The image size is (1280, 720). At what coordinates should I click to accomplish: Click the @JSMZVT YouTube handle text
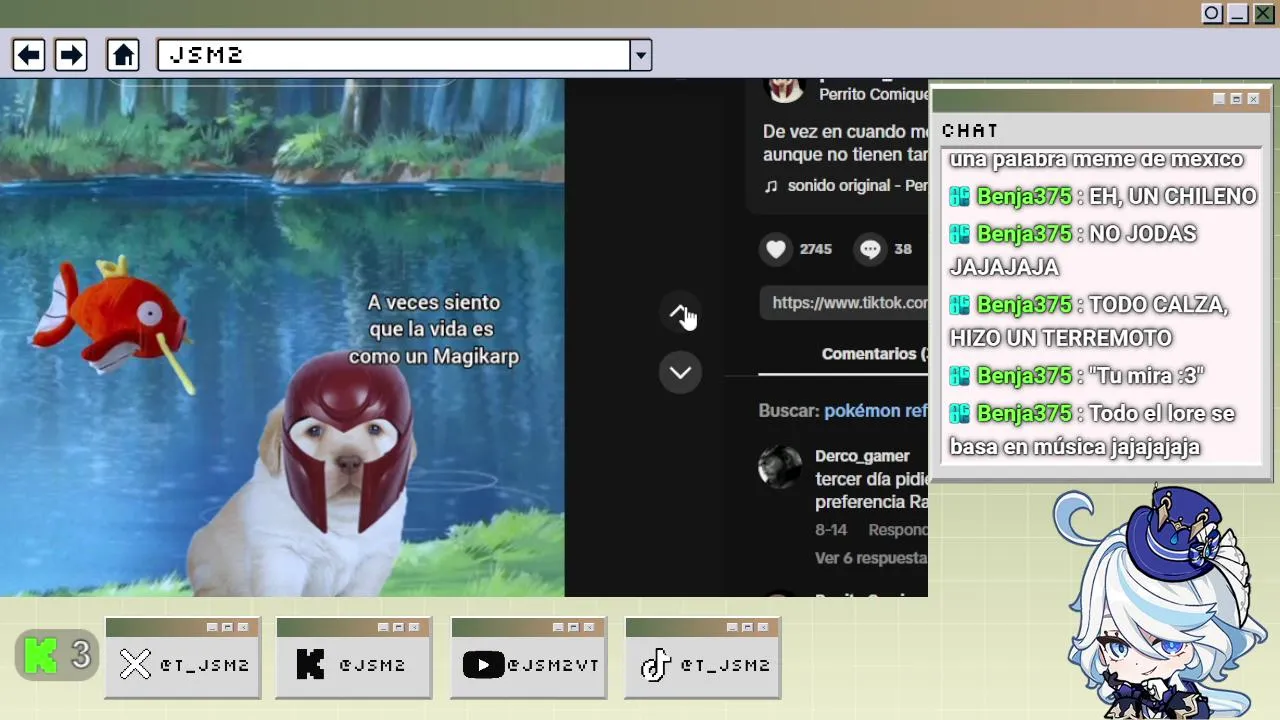coord(553,665)
